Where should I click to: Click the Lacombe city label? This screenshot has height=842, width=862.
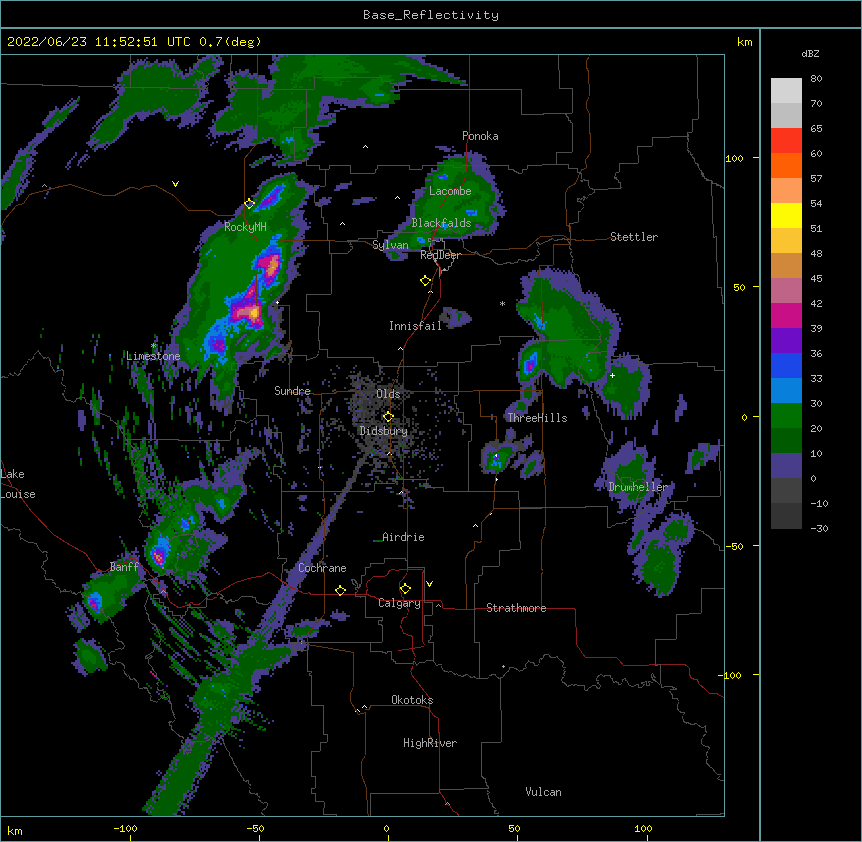(x=450, y=191)
